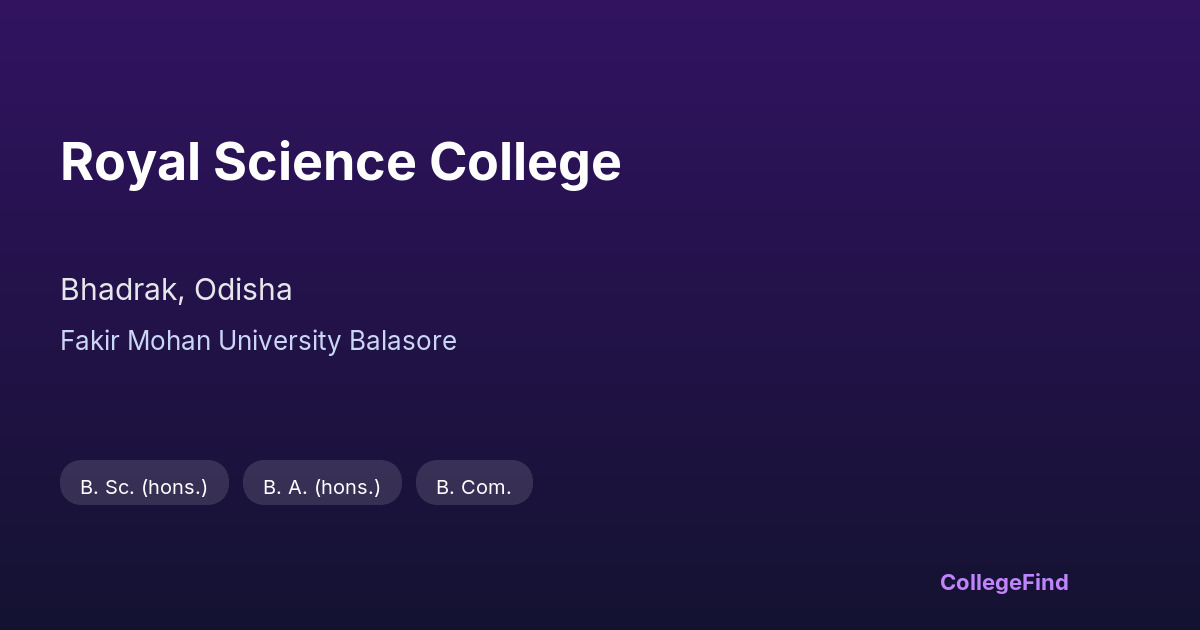Click the word "University" in the affiliation line

click(279, 341)
